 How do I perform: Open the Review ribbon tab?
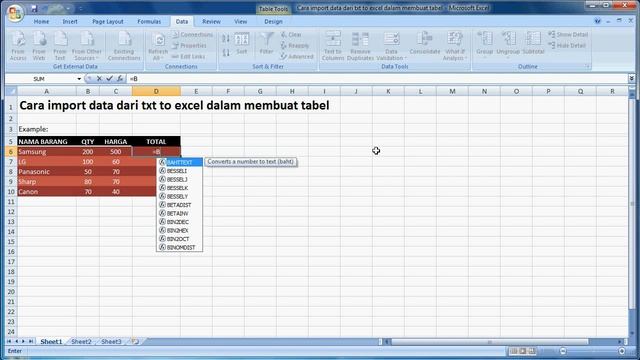[x=211, y=22]
